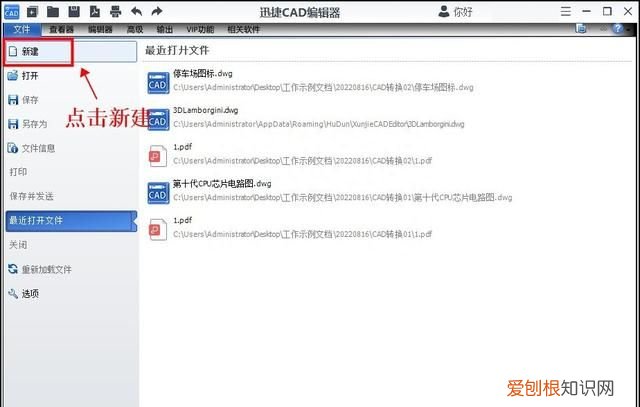The width and height of the screenshot is (640, 407).
Task: Click the disk icon beside 另存为
Action: (13, 124)
